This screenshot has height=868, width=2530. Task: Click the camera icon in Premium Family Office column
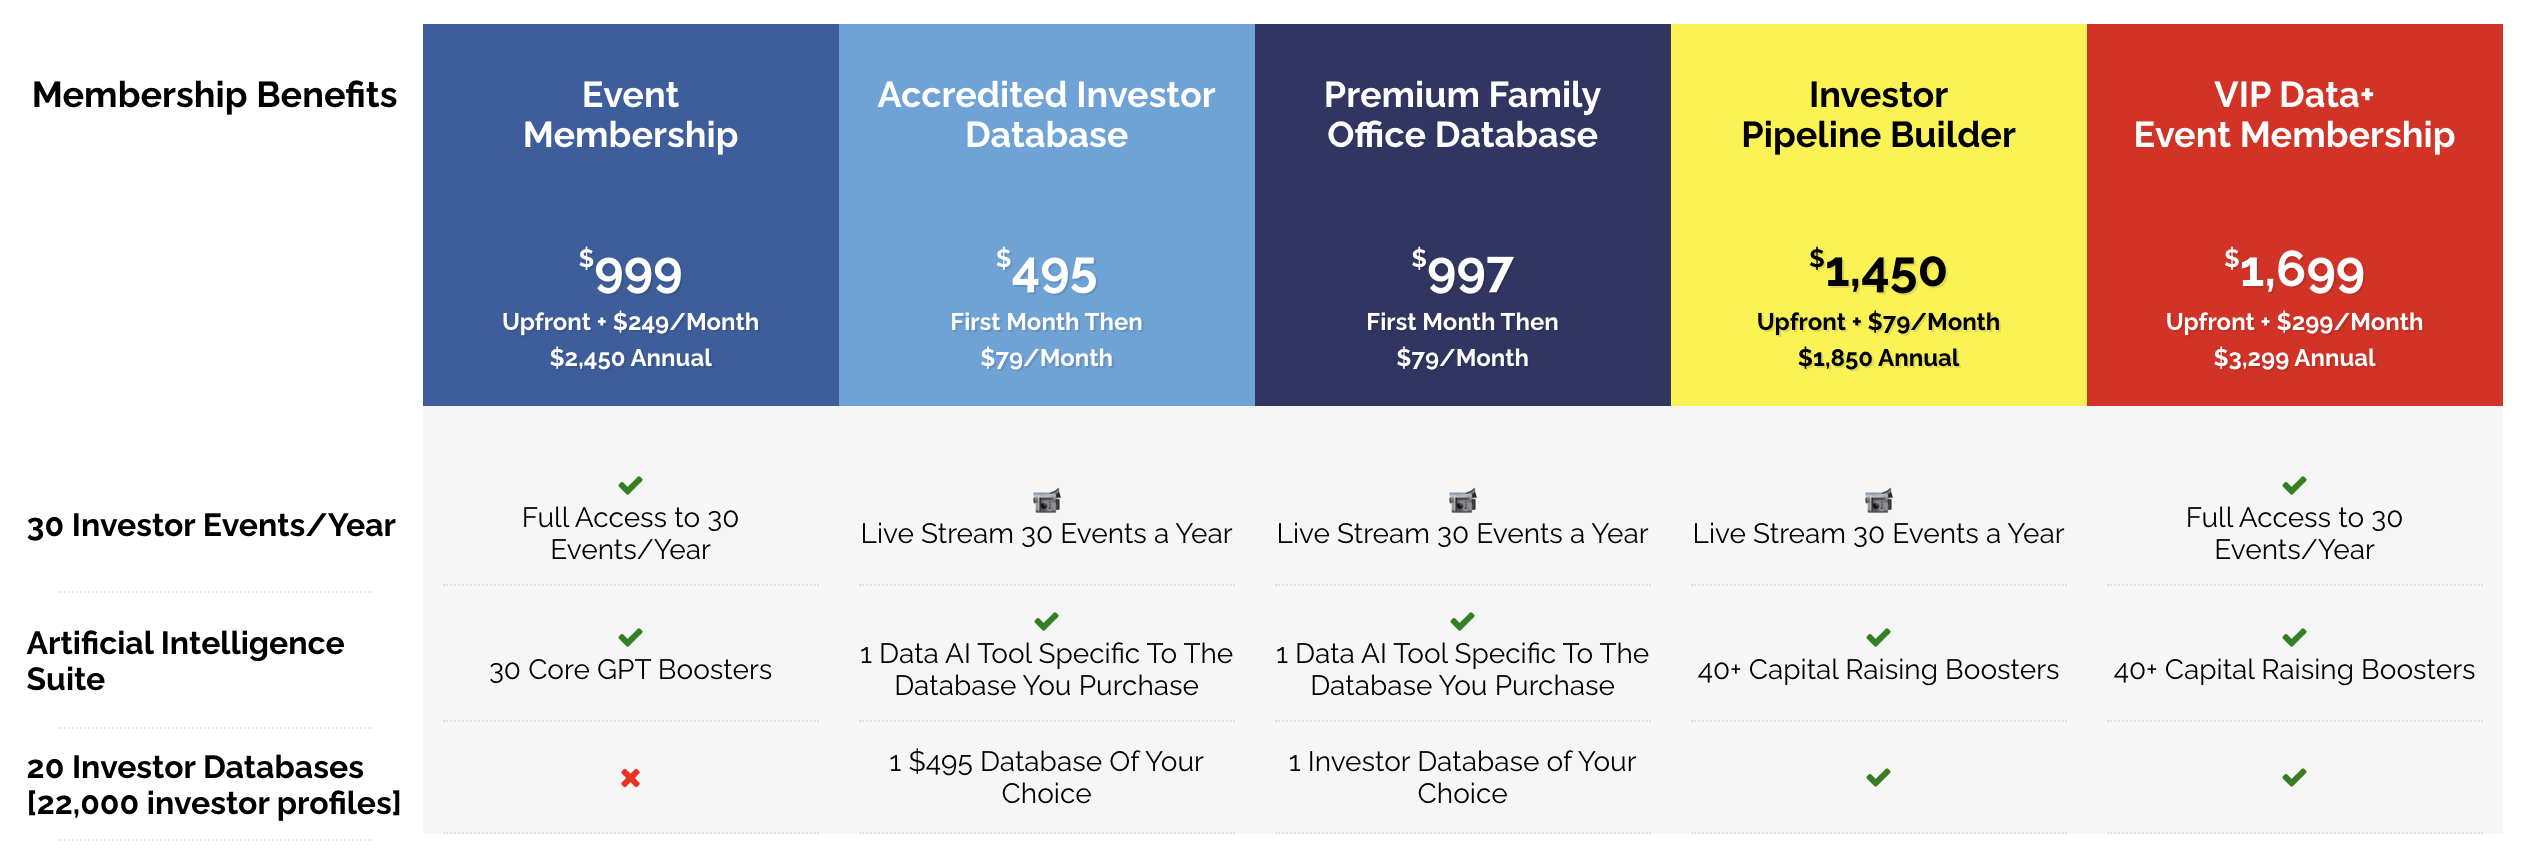(1462, 500)
